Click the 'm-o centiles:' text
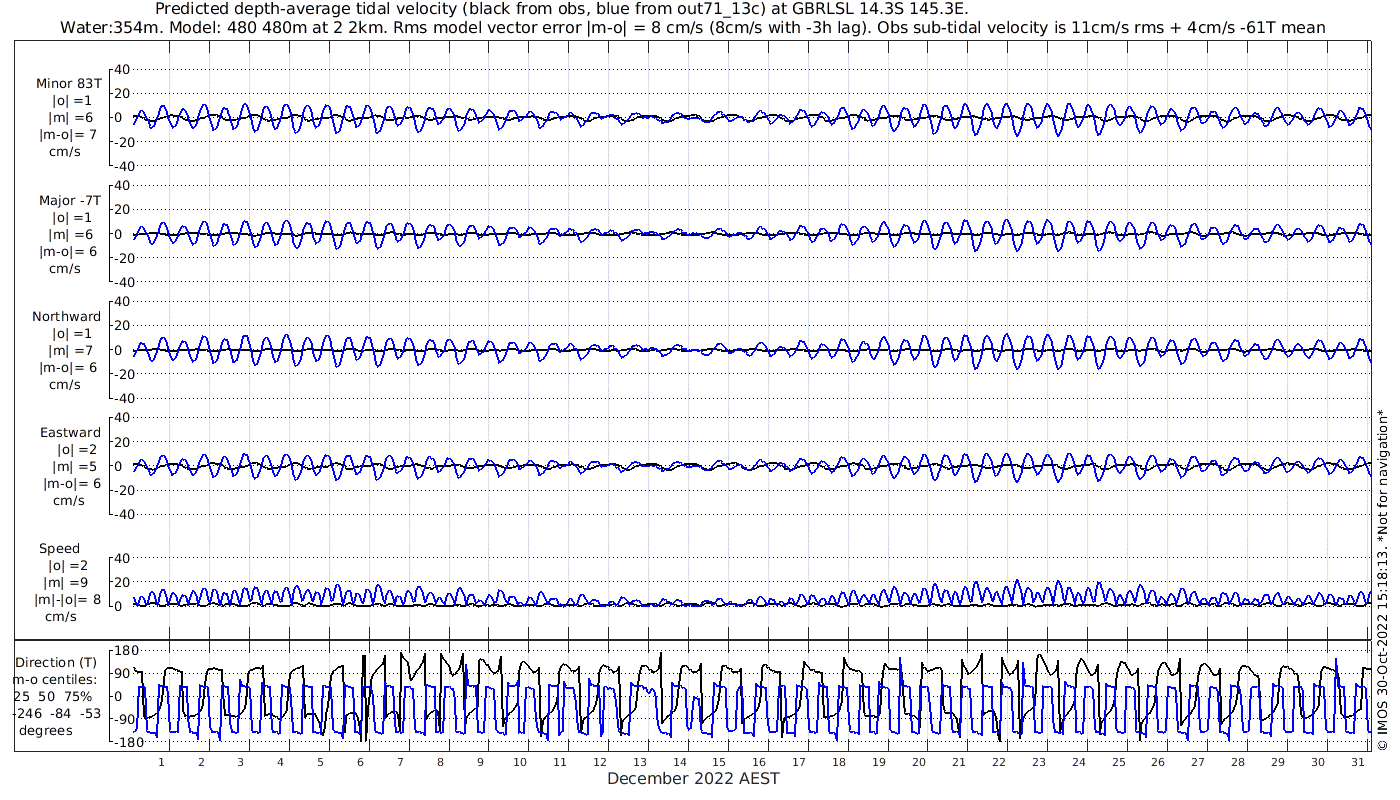This screenshot has height=800, width=1400. (55, 679)
